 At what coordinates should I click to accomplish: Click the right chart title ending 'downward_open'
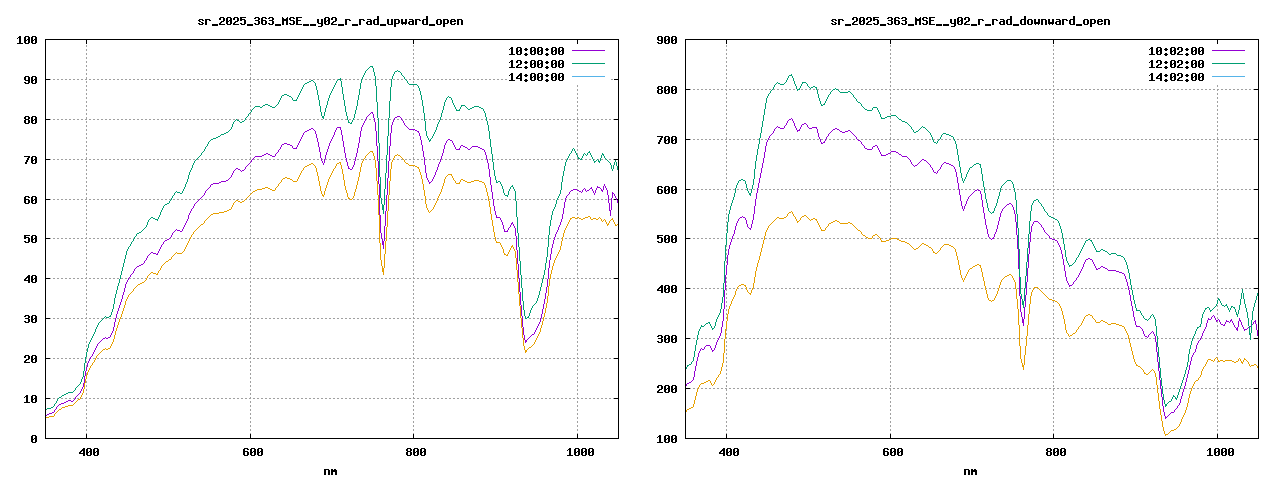pyautogui.click(x=970, y=21)
